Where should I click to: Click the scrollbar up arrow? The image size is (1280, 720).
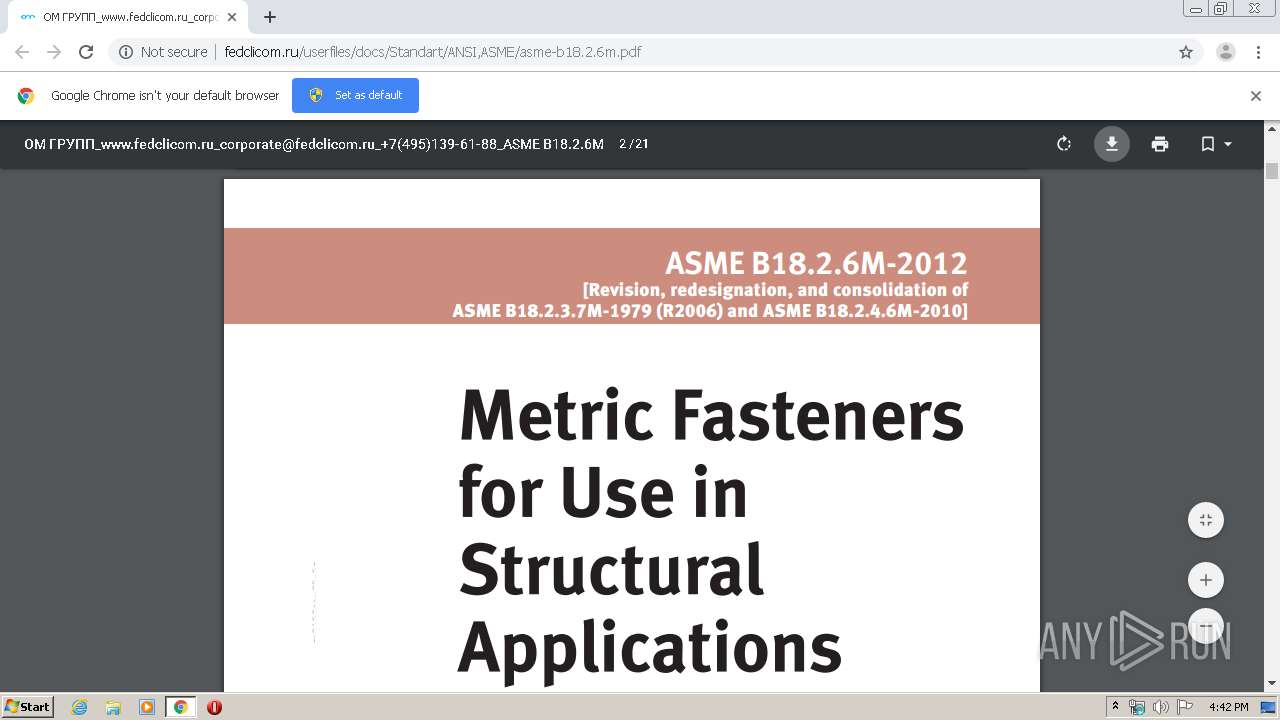1272,127
